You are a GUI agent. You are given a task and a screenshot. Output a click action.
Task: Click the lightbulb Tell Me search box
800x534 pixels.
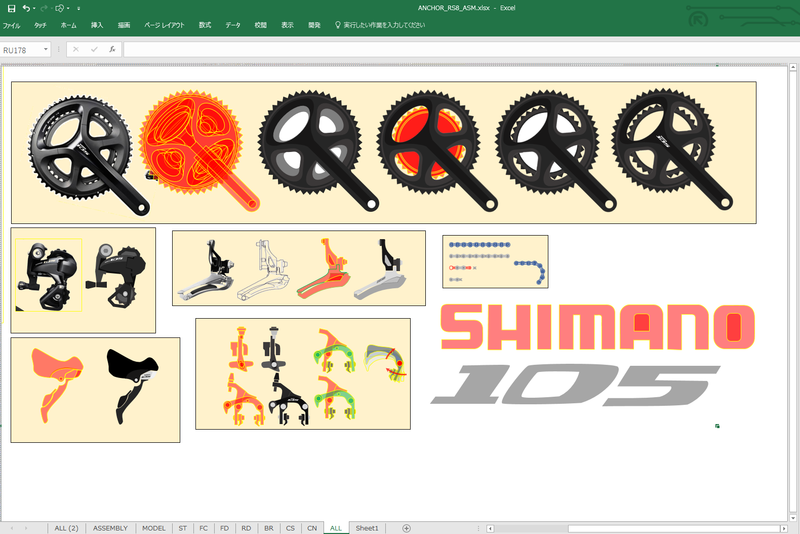(380, 25)
